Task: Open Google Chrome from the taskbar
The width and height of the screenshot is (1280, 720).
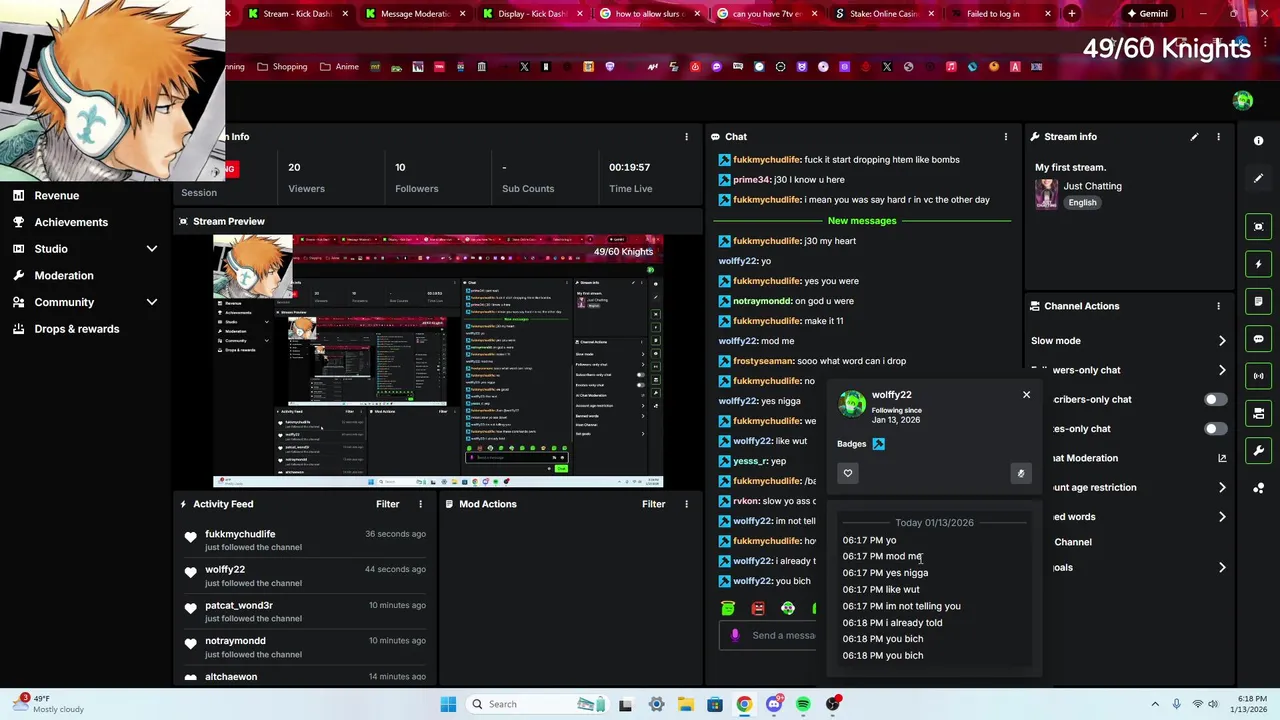Action: click(x=744, y=704)
